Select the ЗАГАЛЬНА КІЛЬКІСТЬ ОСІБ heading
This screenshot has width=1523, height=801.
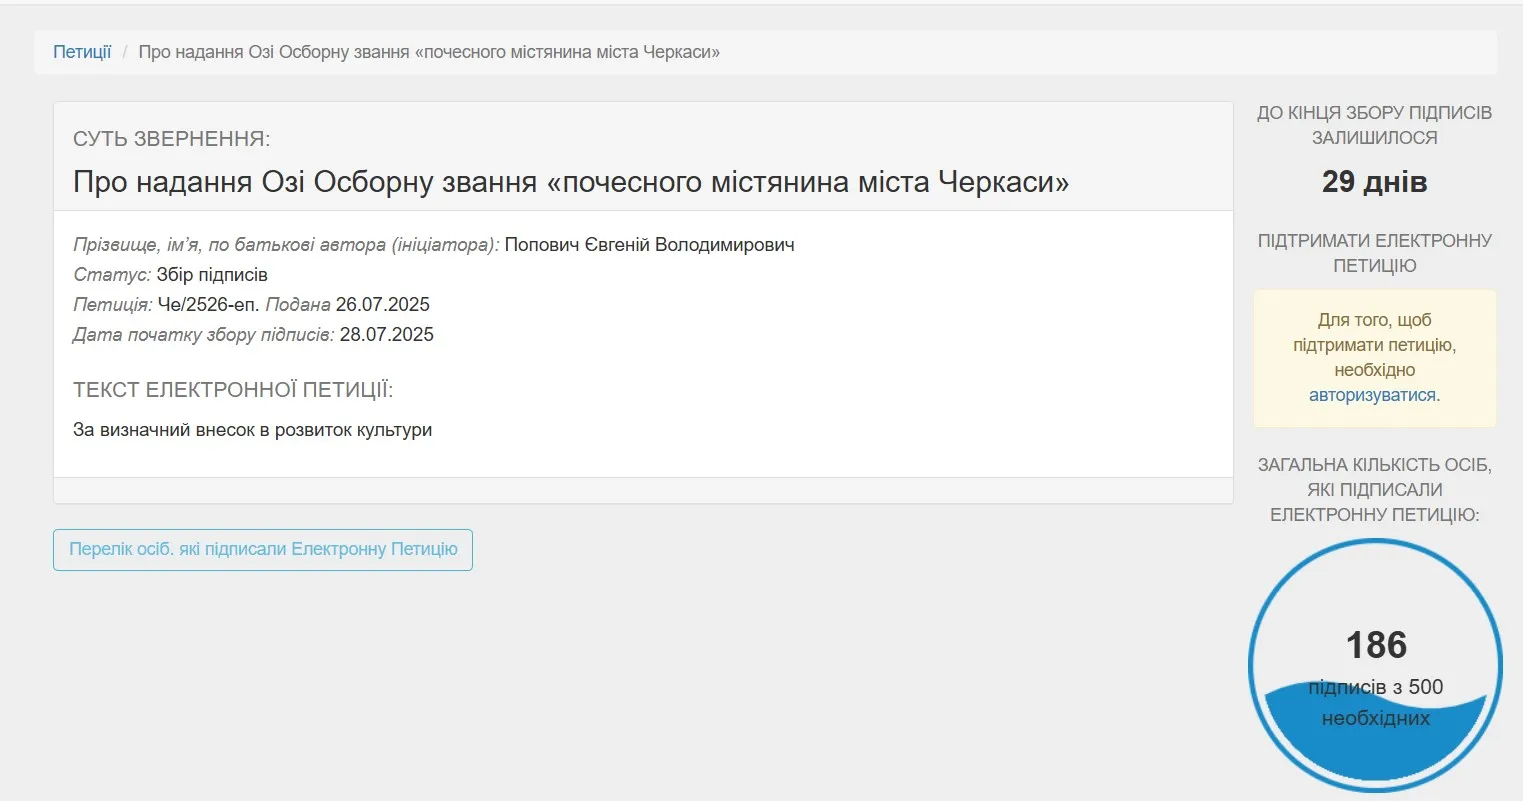1377,489
